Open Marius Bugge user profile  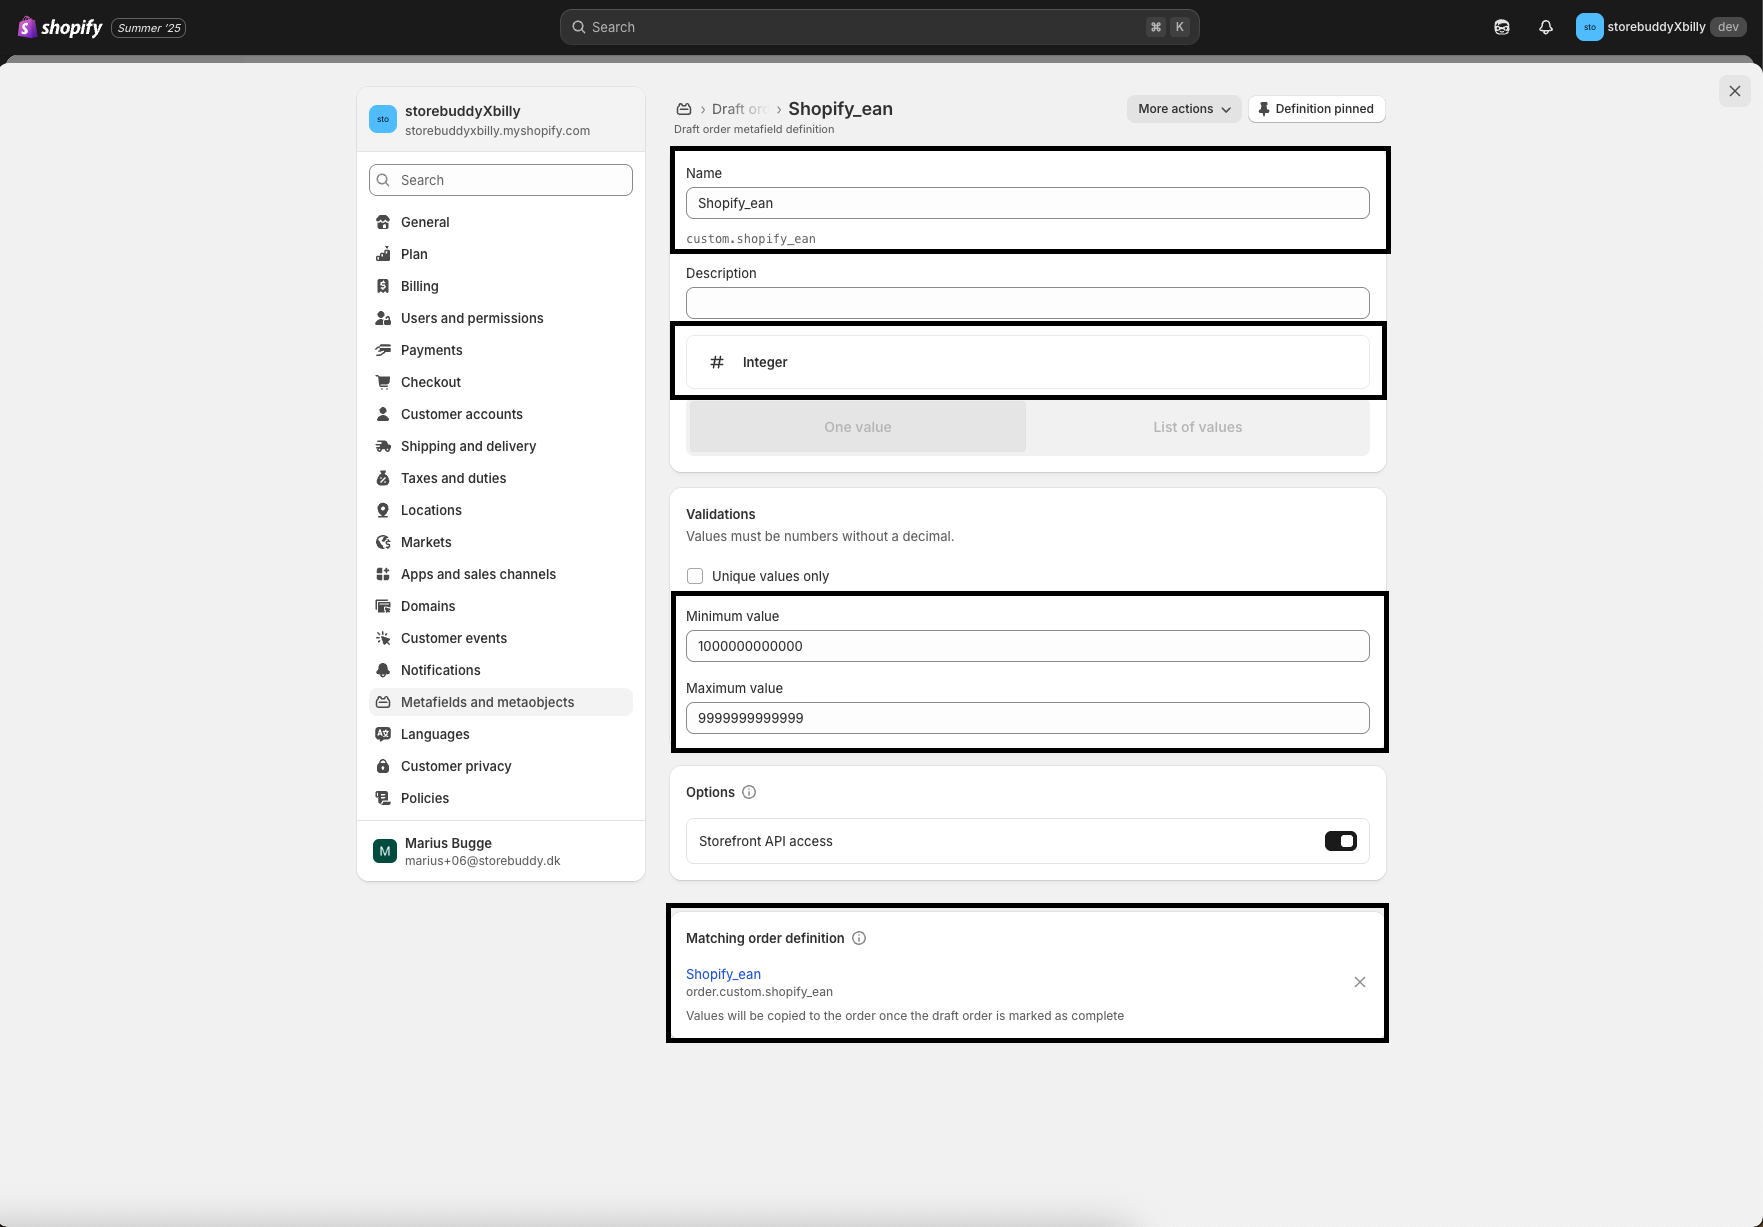point(501,851)
